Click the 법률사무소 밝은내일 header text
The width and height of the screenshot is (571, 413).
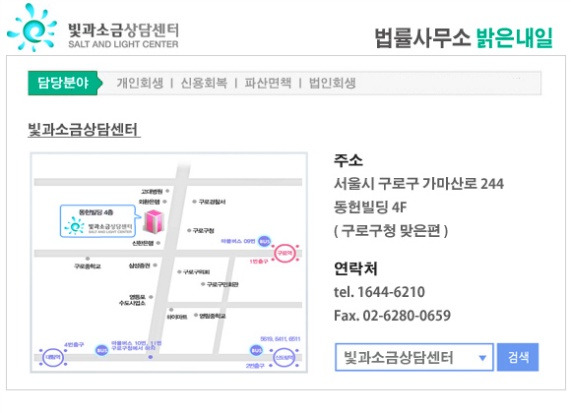tap(464, 38)
